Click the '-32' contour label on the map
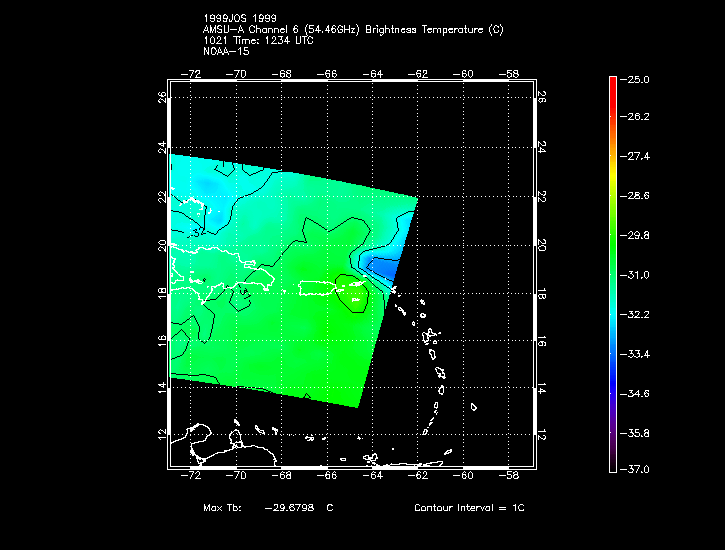This screenshot has height=550, width=725. pyautogui.click(x=198, y=232)
